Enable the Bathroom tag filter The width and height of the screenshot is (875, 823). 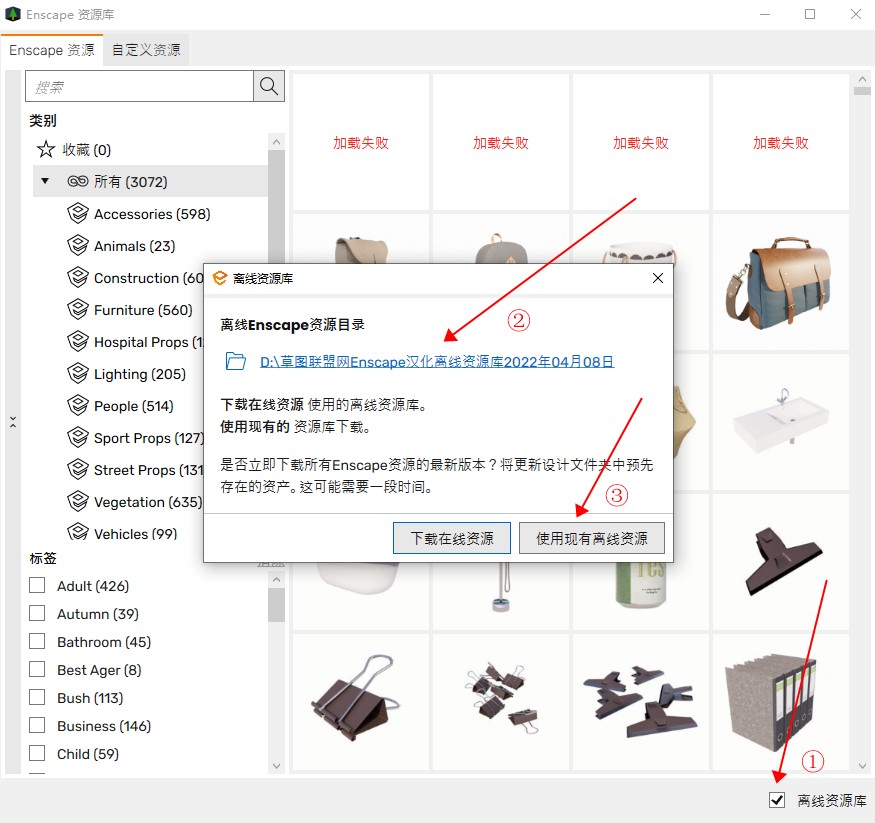(37, 642)
